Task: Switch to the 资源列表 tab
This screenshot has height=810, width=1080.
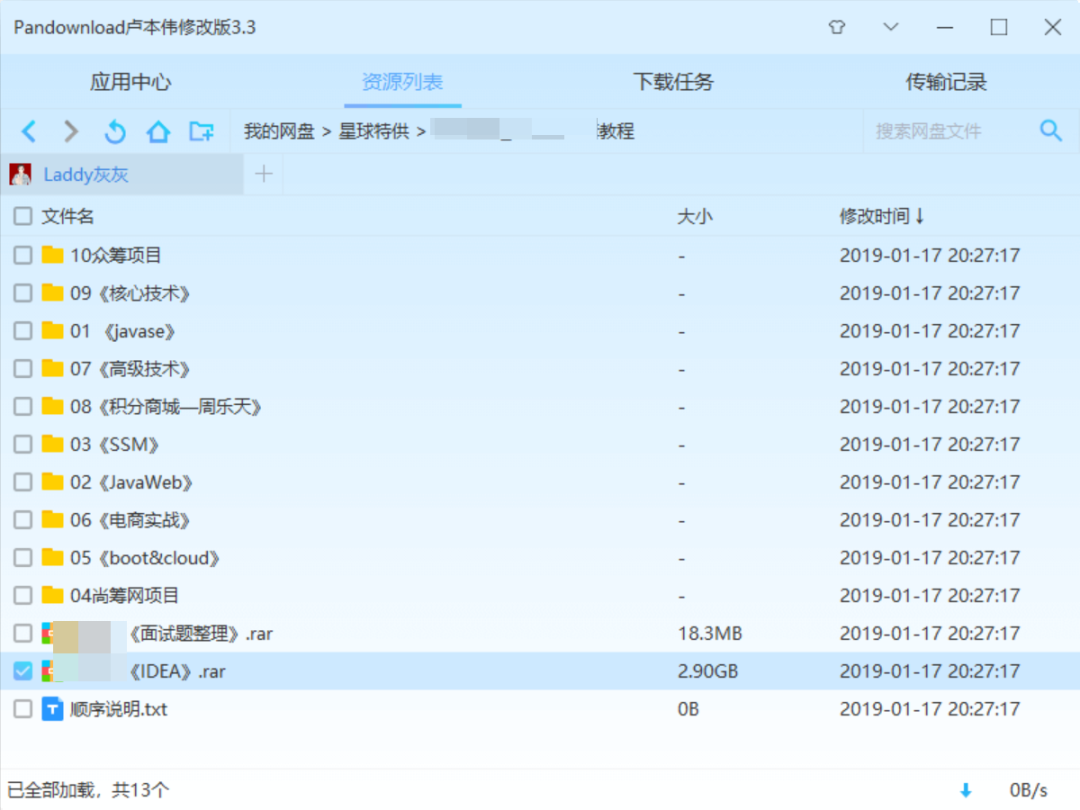Action: point(402,82)
